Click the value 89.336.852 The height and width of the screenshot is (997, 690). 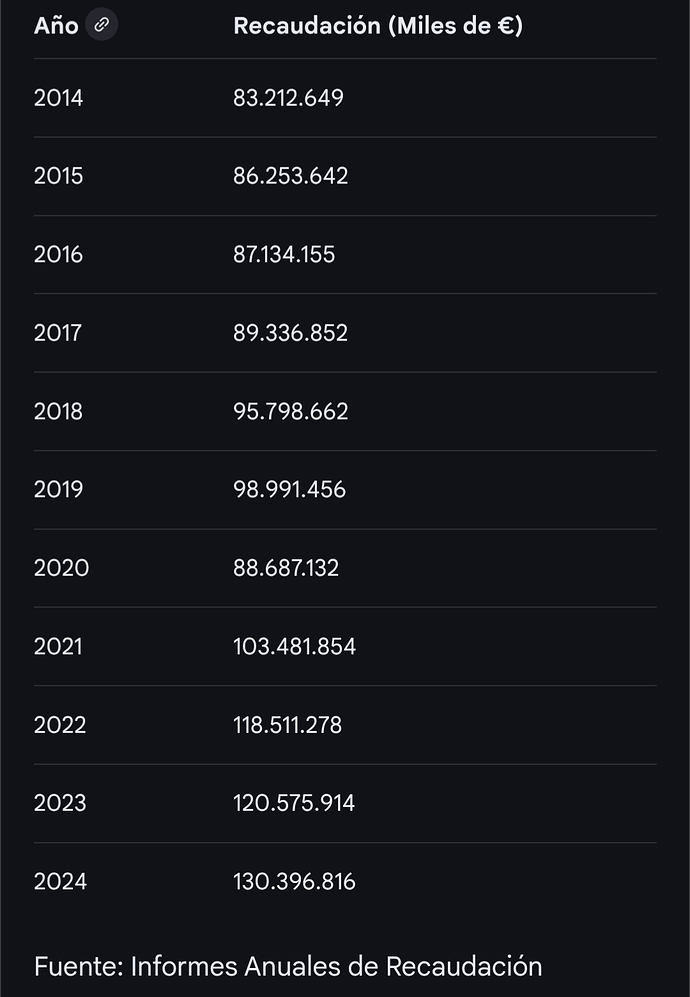pos(291,333)
